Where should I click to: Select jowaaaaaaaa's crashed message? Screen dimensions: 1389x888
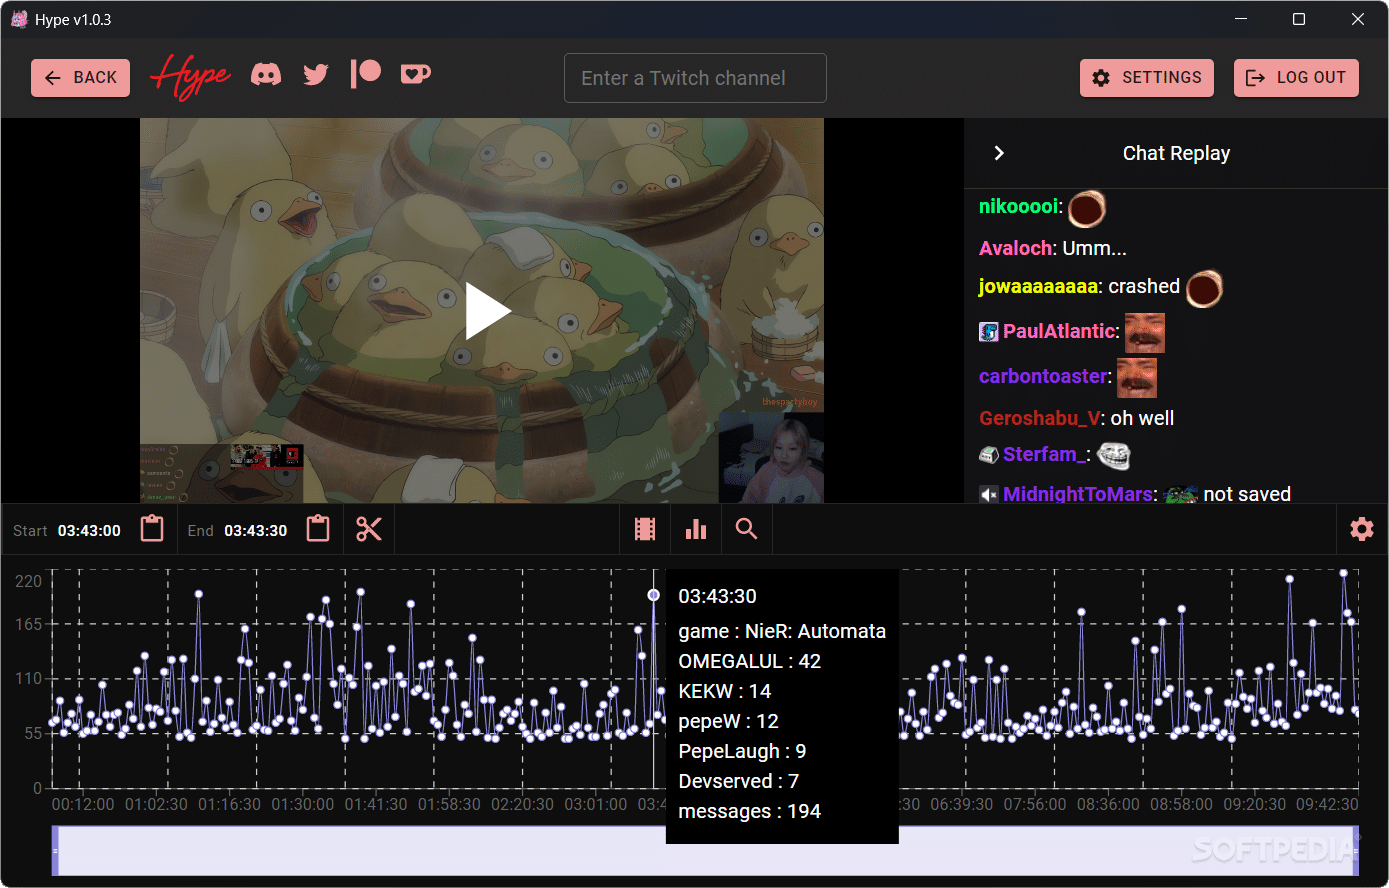click(x=1144, y=287)
